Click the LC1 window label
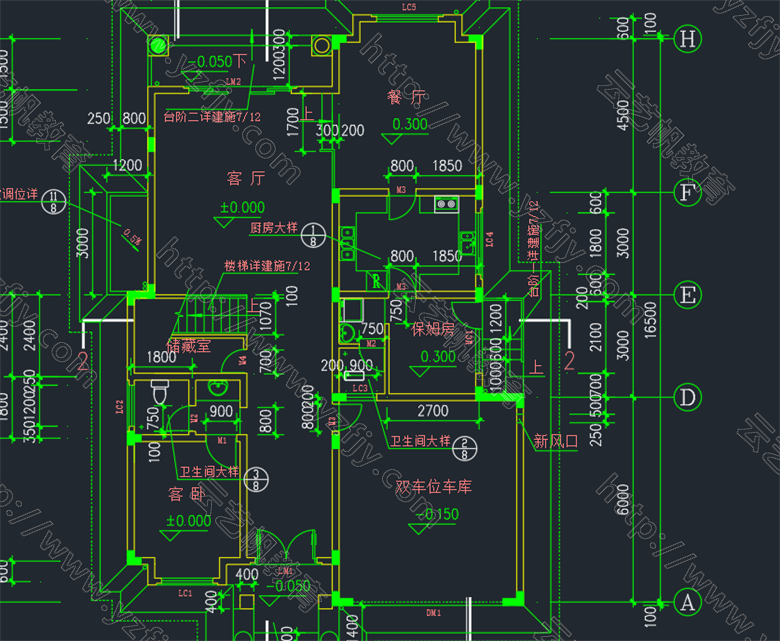The width and height of the screenshot is (780, 641). (185, 593)
